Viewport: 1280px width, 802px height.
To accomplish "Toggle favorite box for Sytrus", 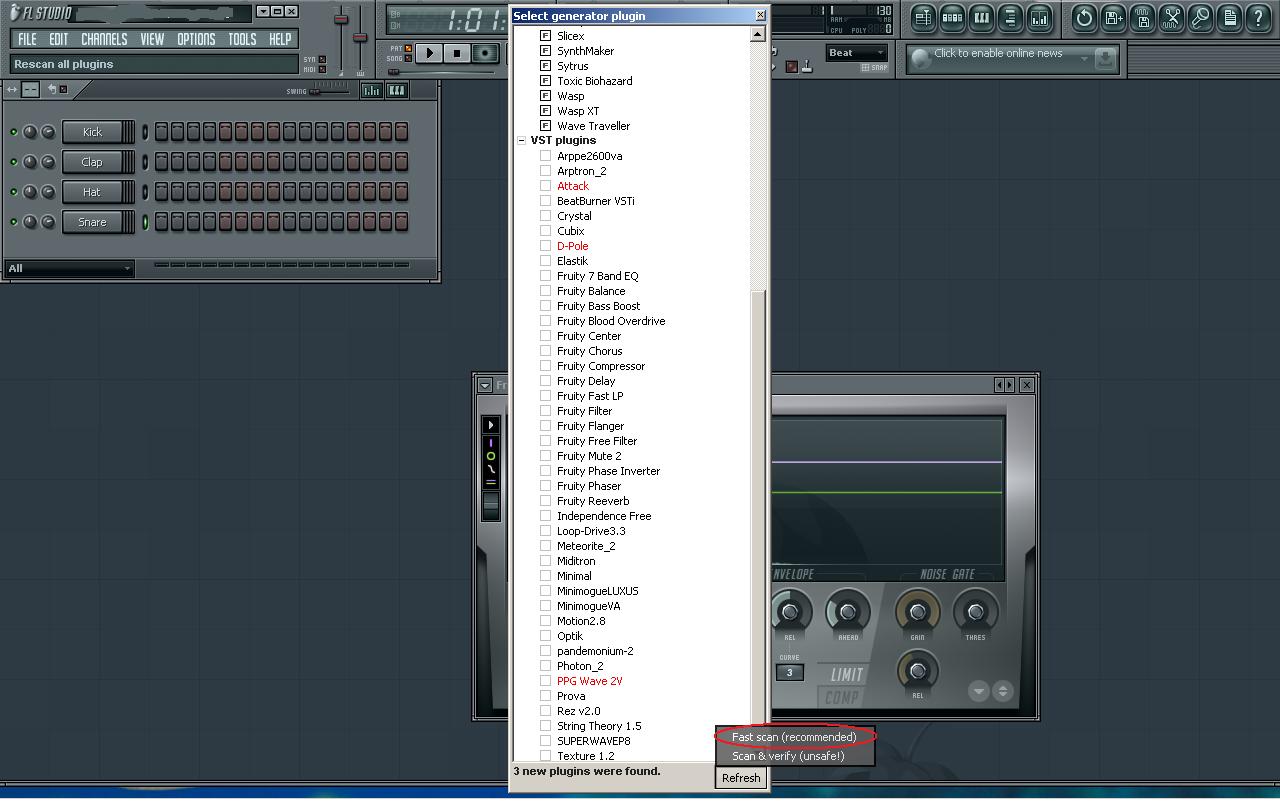I will [546, 66].
